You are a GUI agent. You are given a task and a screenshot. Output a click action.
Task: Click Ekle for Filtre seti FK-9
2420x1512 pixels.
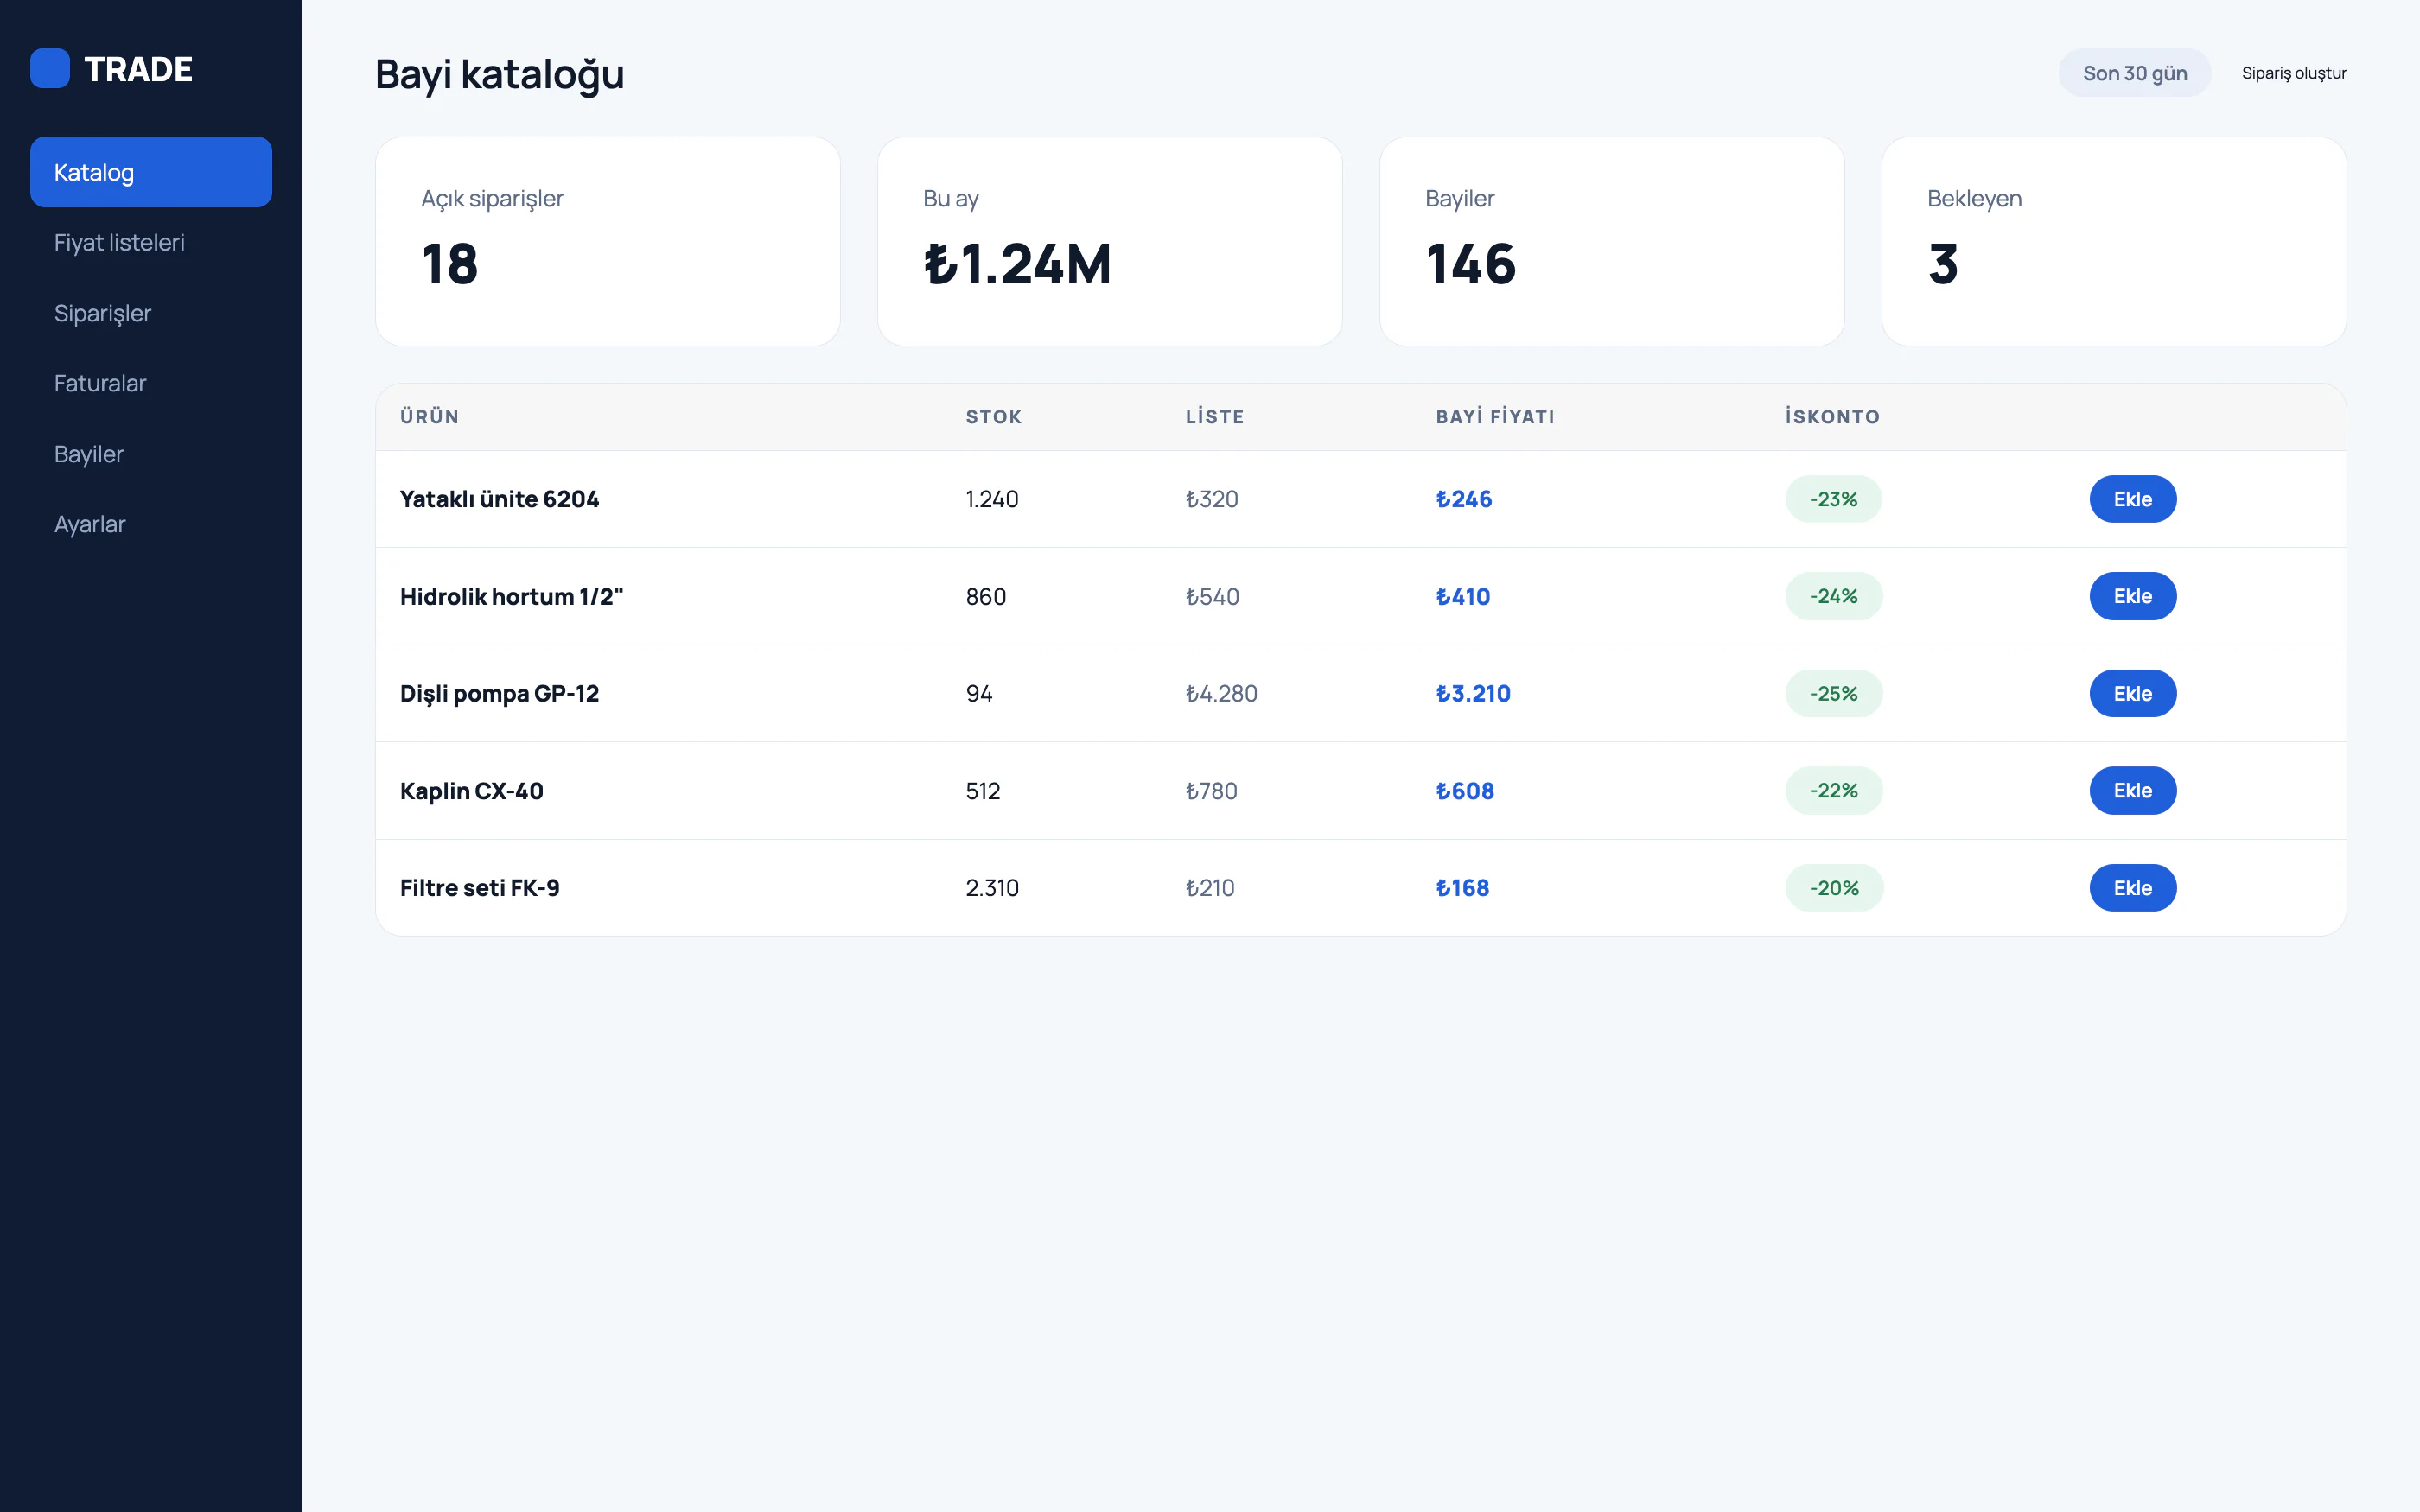2132,887
